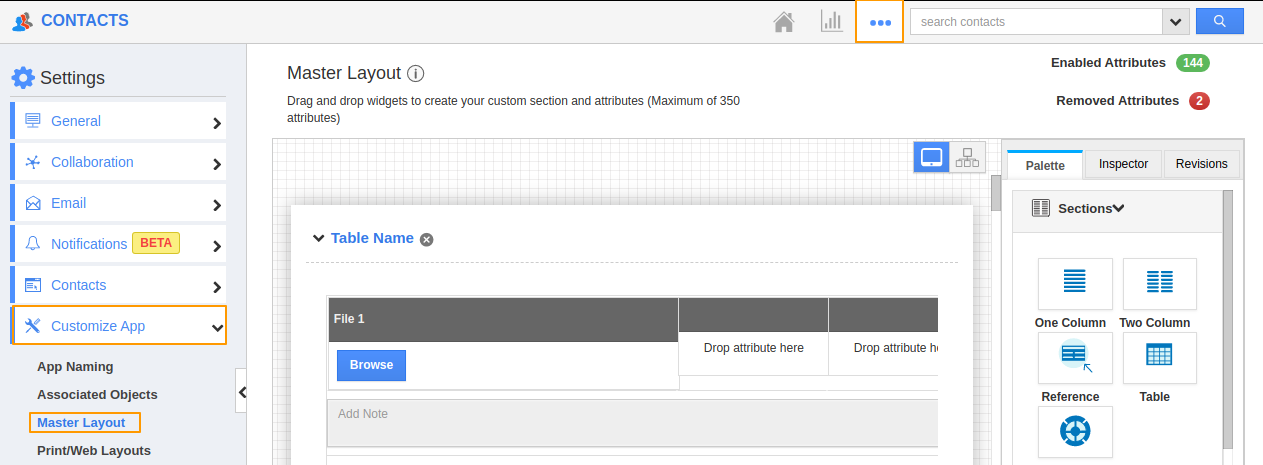Viewport: 1263px width, 465px height.
Task: Click the three-dots more options icon
Action: pos(880,22)
